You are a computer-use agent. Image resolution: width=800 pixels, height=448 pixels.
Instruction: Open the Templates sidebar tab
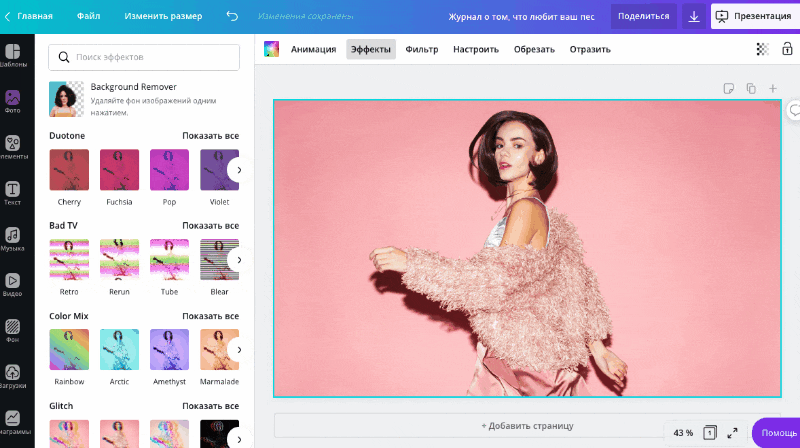[x=13, y=56]
